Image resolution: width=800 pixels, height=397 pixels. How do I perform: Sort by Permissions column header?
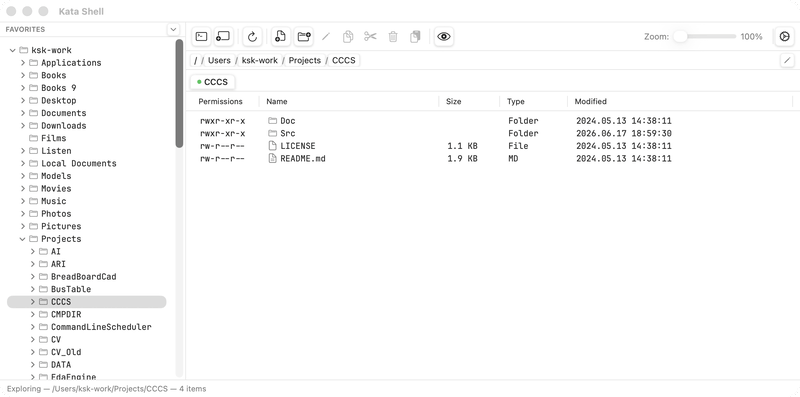point(220,102)
